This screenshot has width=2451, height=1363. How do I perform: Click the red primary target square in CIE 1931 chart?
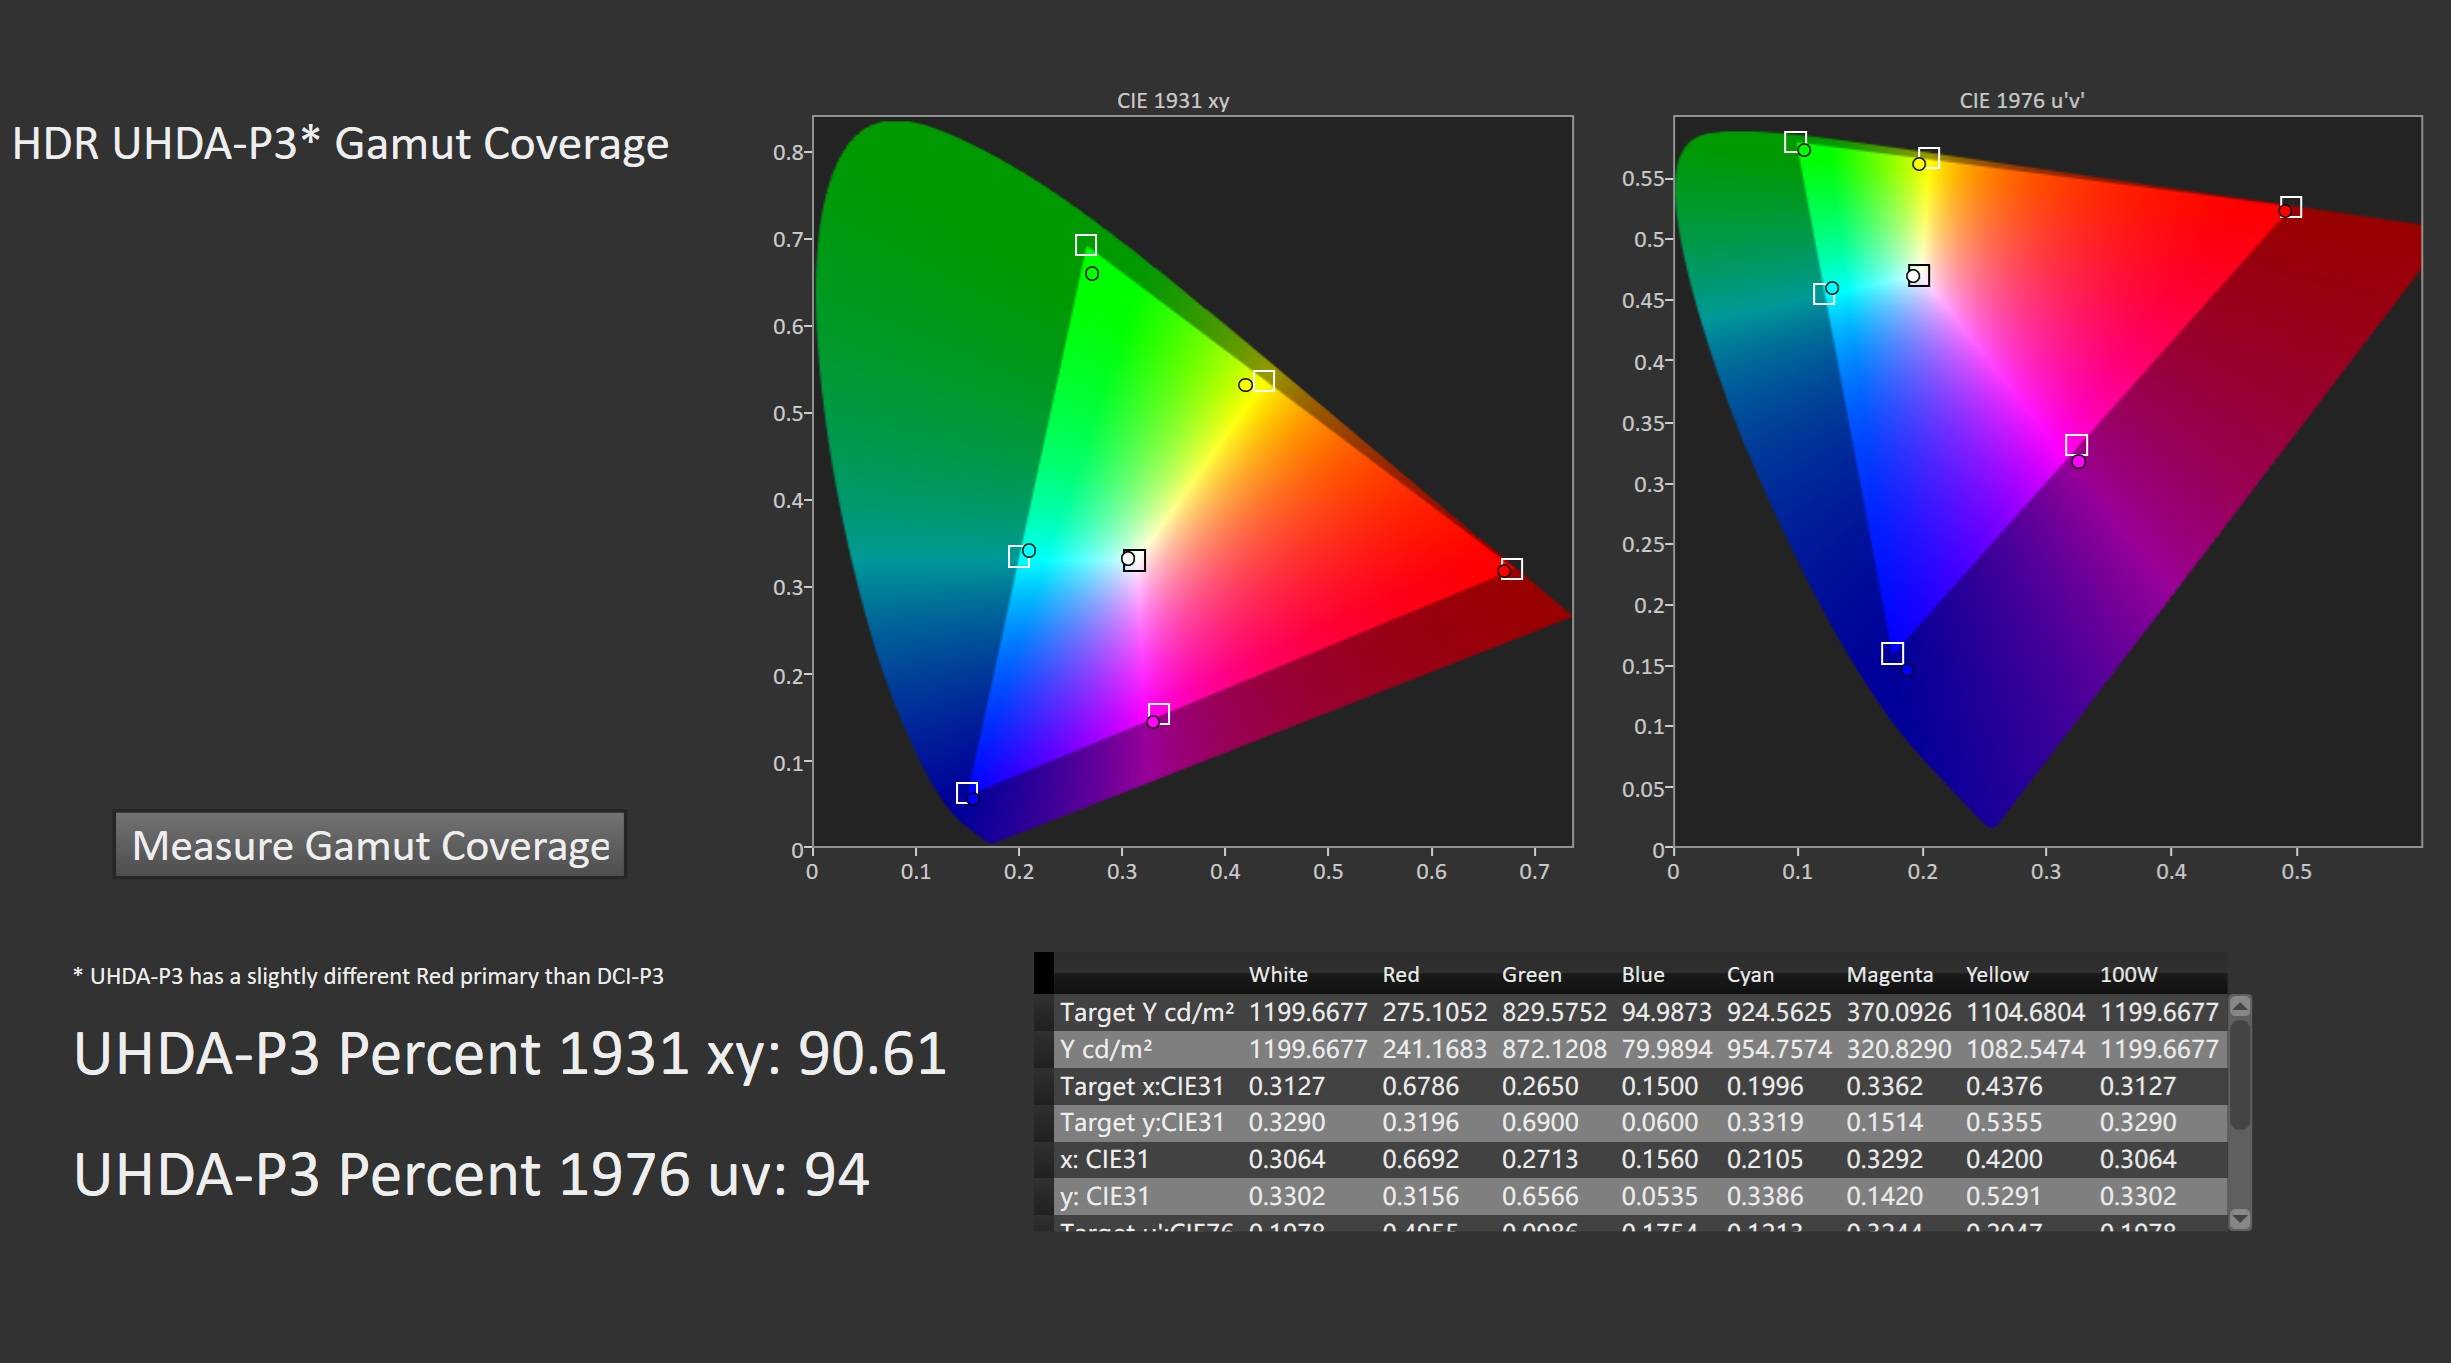pyautogui.click(x=1512, y=569)
